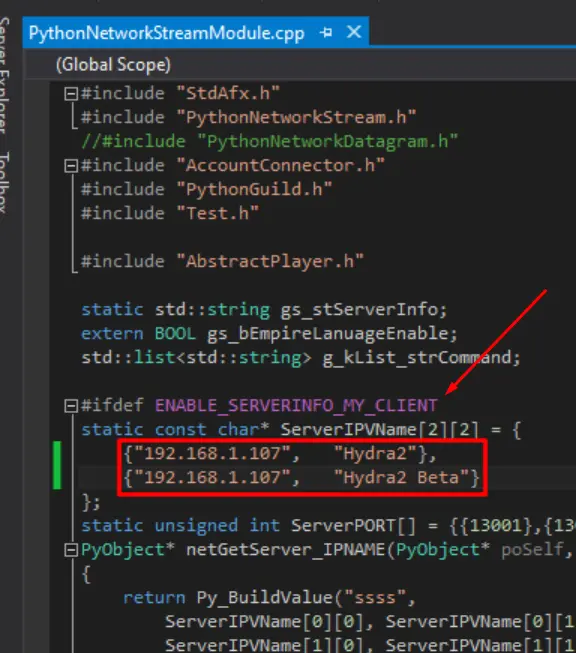576x653 pixels.
Task: Click the gs_bEmpireLanuageEnable variable
Action: tap(327, 334)
